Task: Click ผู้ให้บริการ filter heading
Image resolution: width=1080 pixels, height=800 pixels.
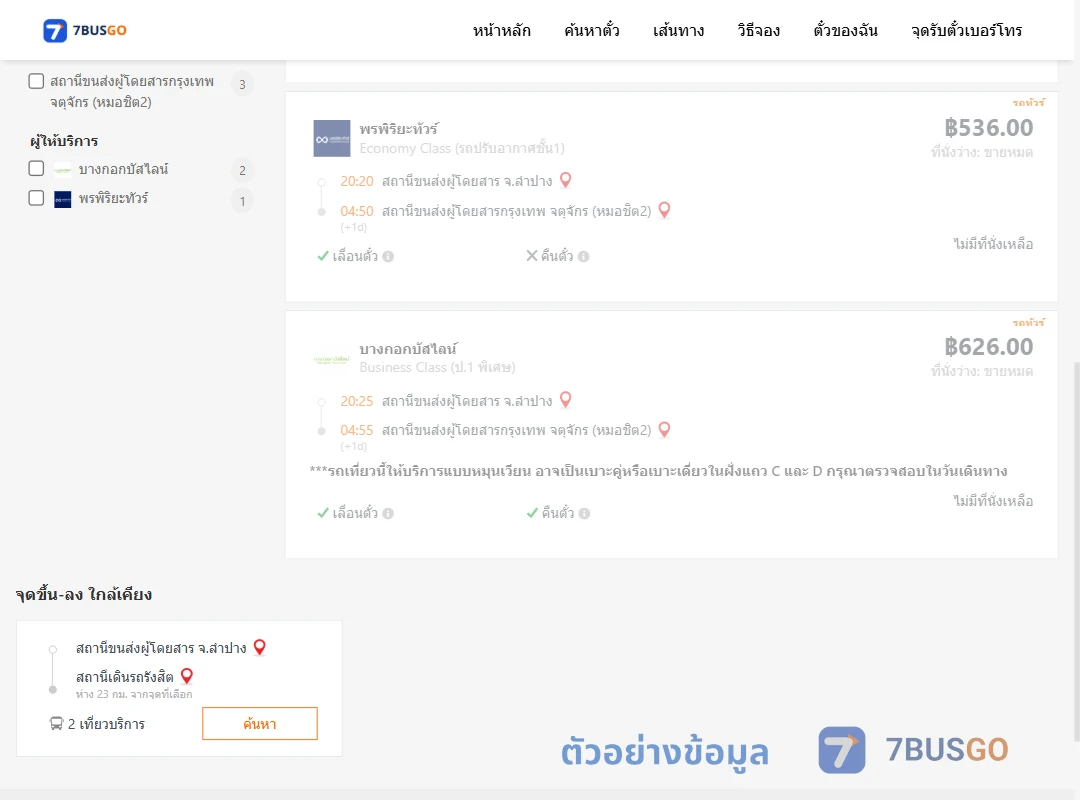Action: 64,141
